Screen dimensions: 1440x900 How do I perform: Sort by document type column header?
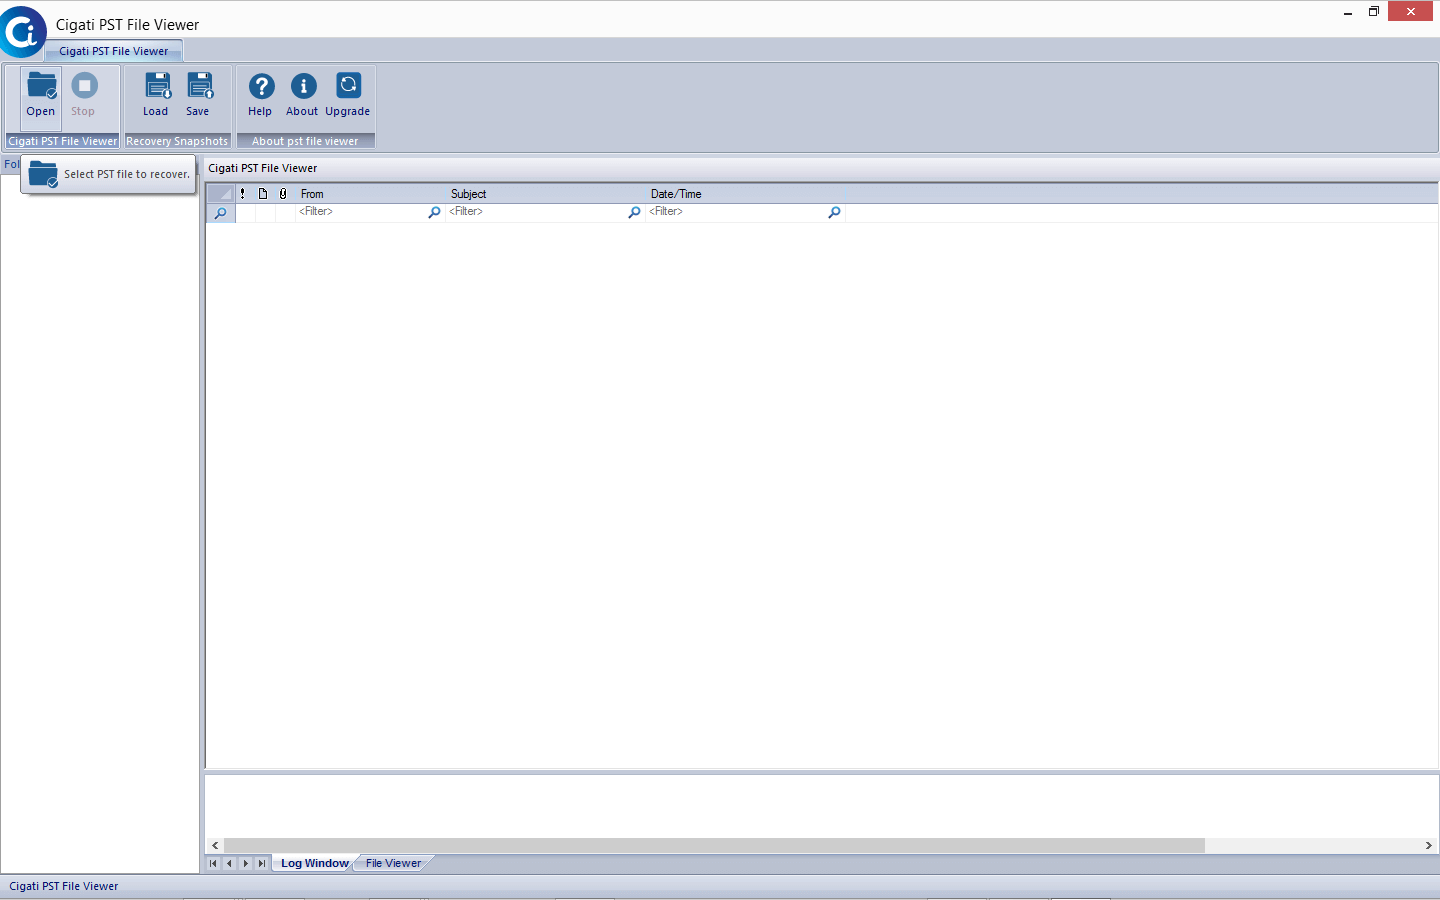(x=263, y=194)
